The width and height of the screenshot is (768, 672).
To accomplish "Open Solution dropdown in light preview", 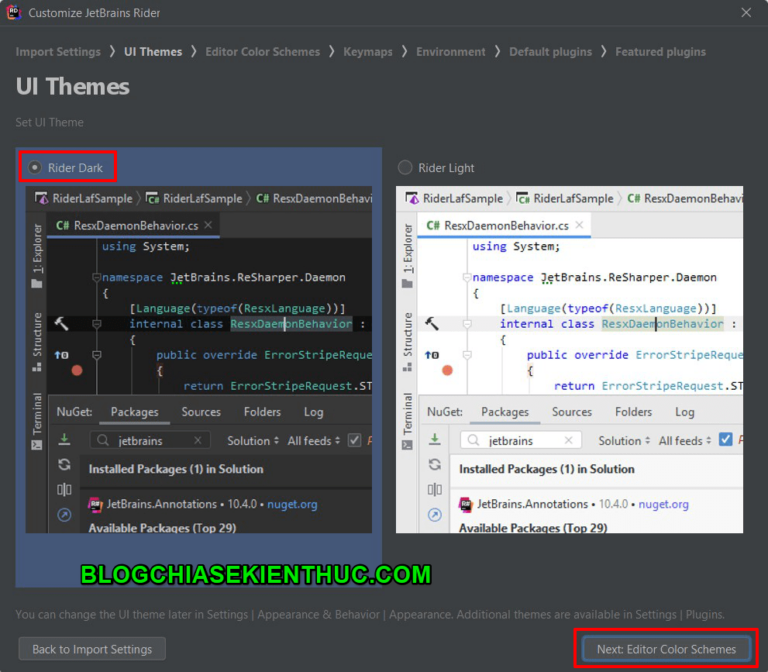I will (624, 441).
